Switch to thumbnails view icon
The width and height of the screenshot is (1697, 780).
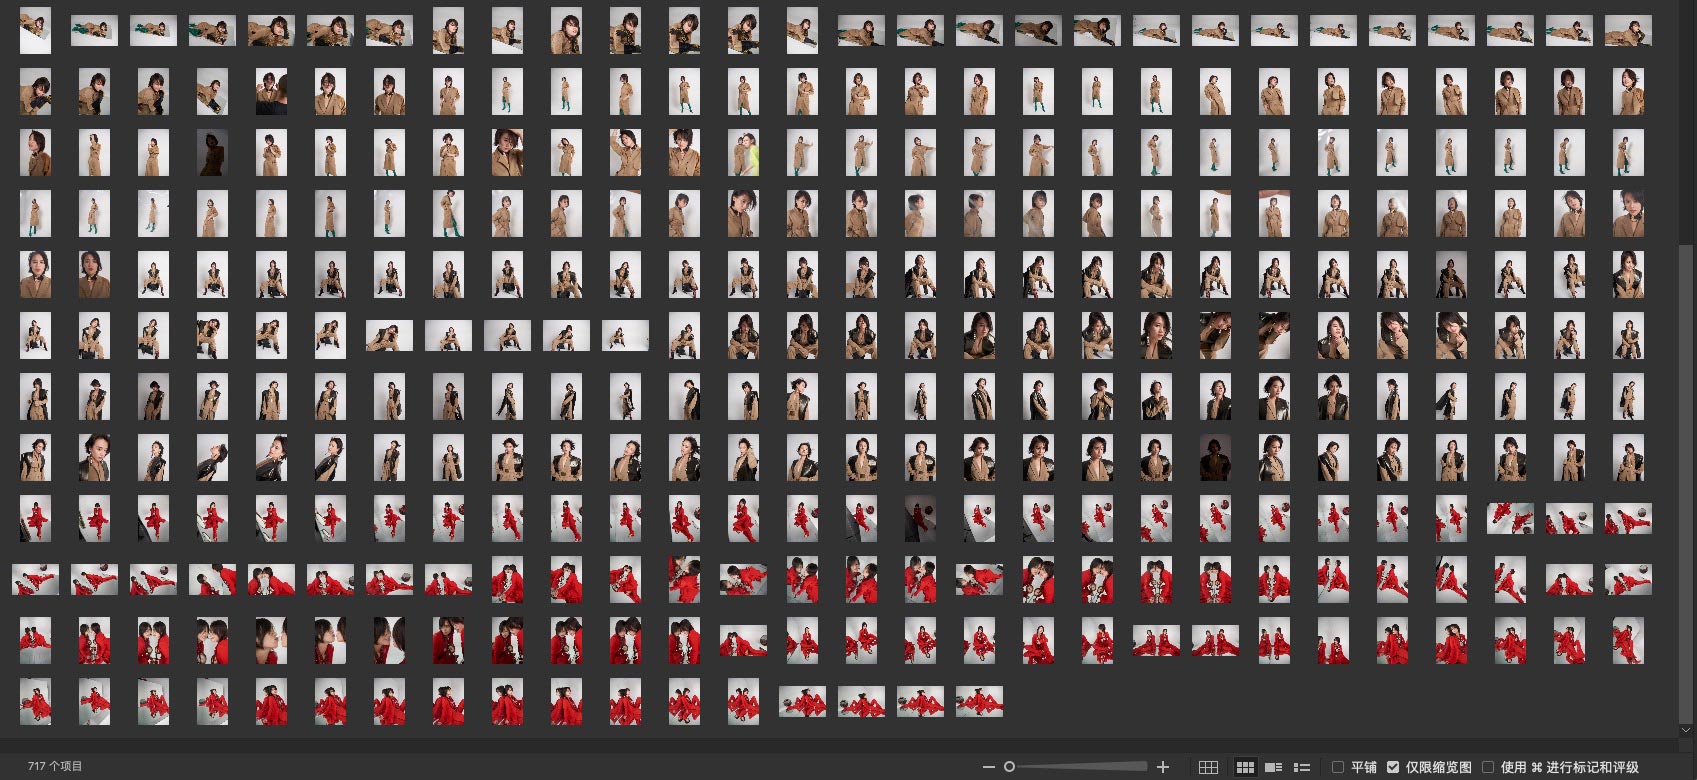coord(1245,767)
